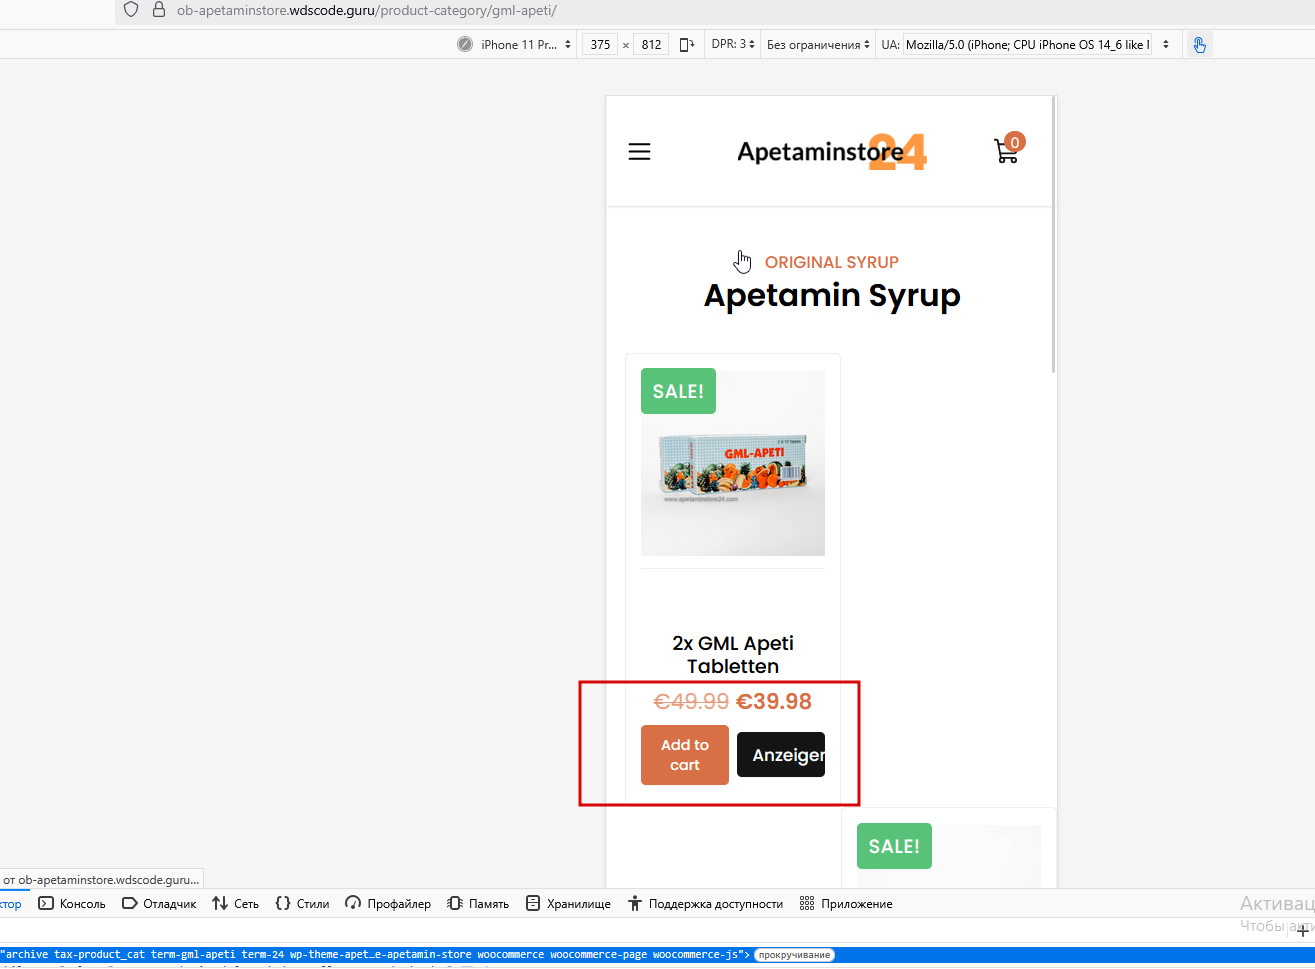
Task: Open the iPhone 11 Pro device dropdown
Action: point(526,44)
